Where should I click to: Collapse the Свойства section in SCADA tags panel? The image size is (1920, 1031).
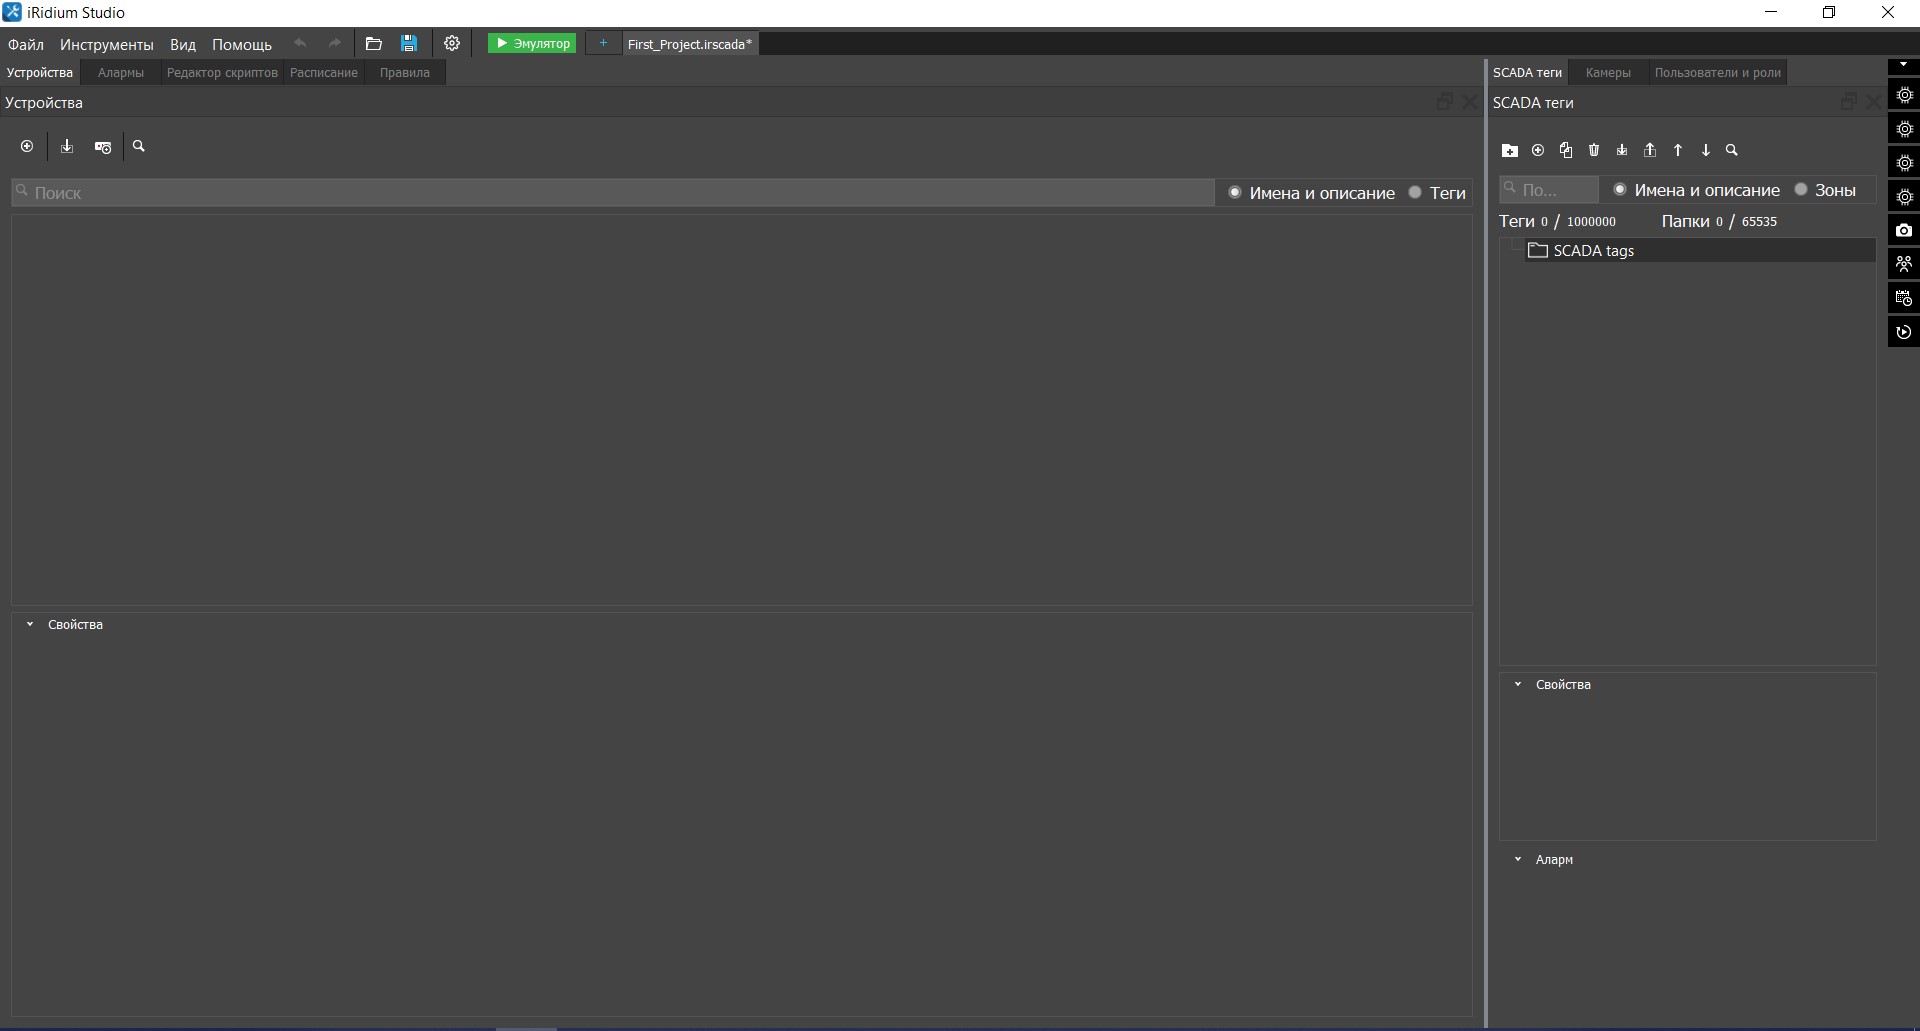[x=1518, y=685]
